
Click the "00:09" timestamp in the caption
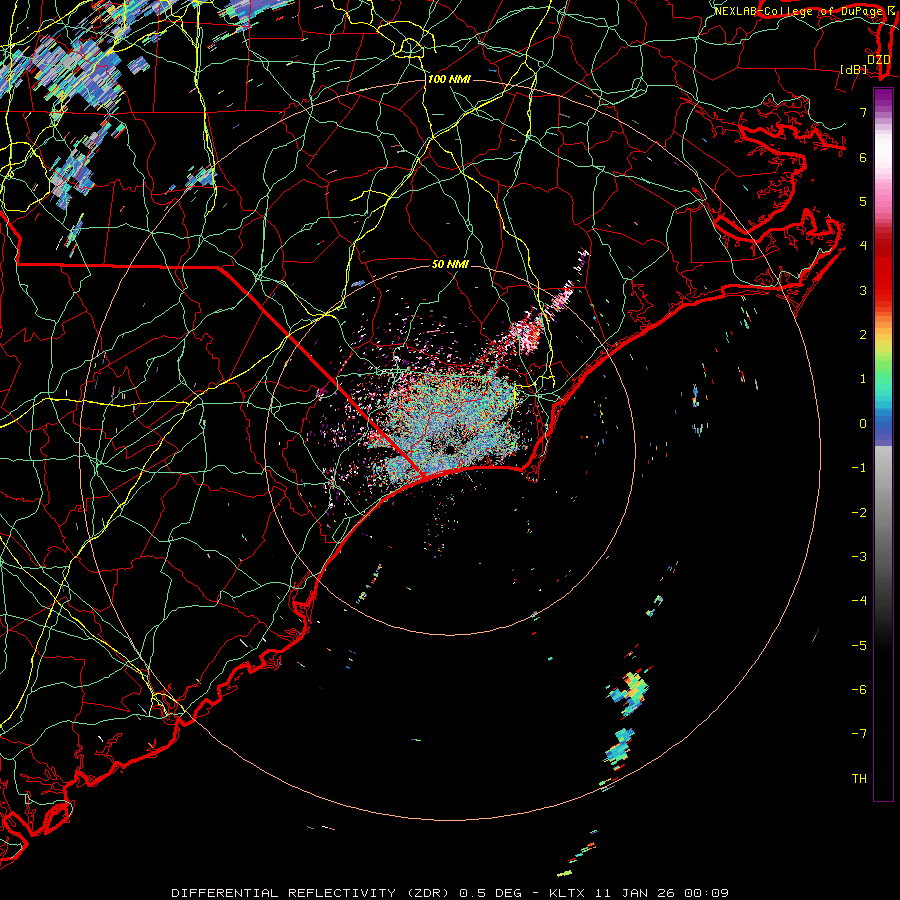tap(706, 893)
